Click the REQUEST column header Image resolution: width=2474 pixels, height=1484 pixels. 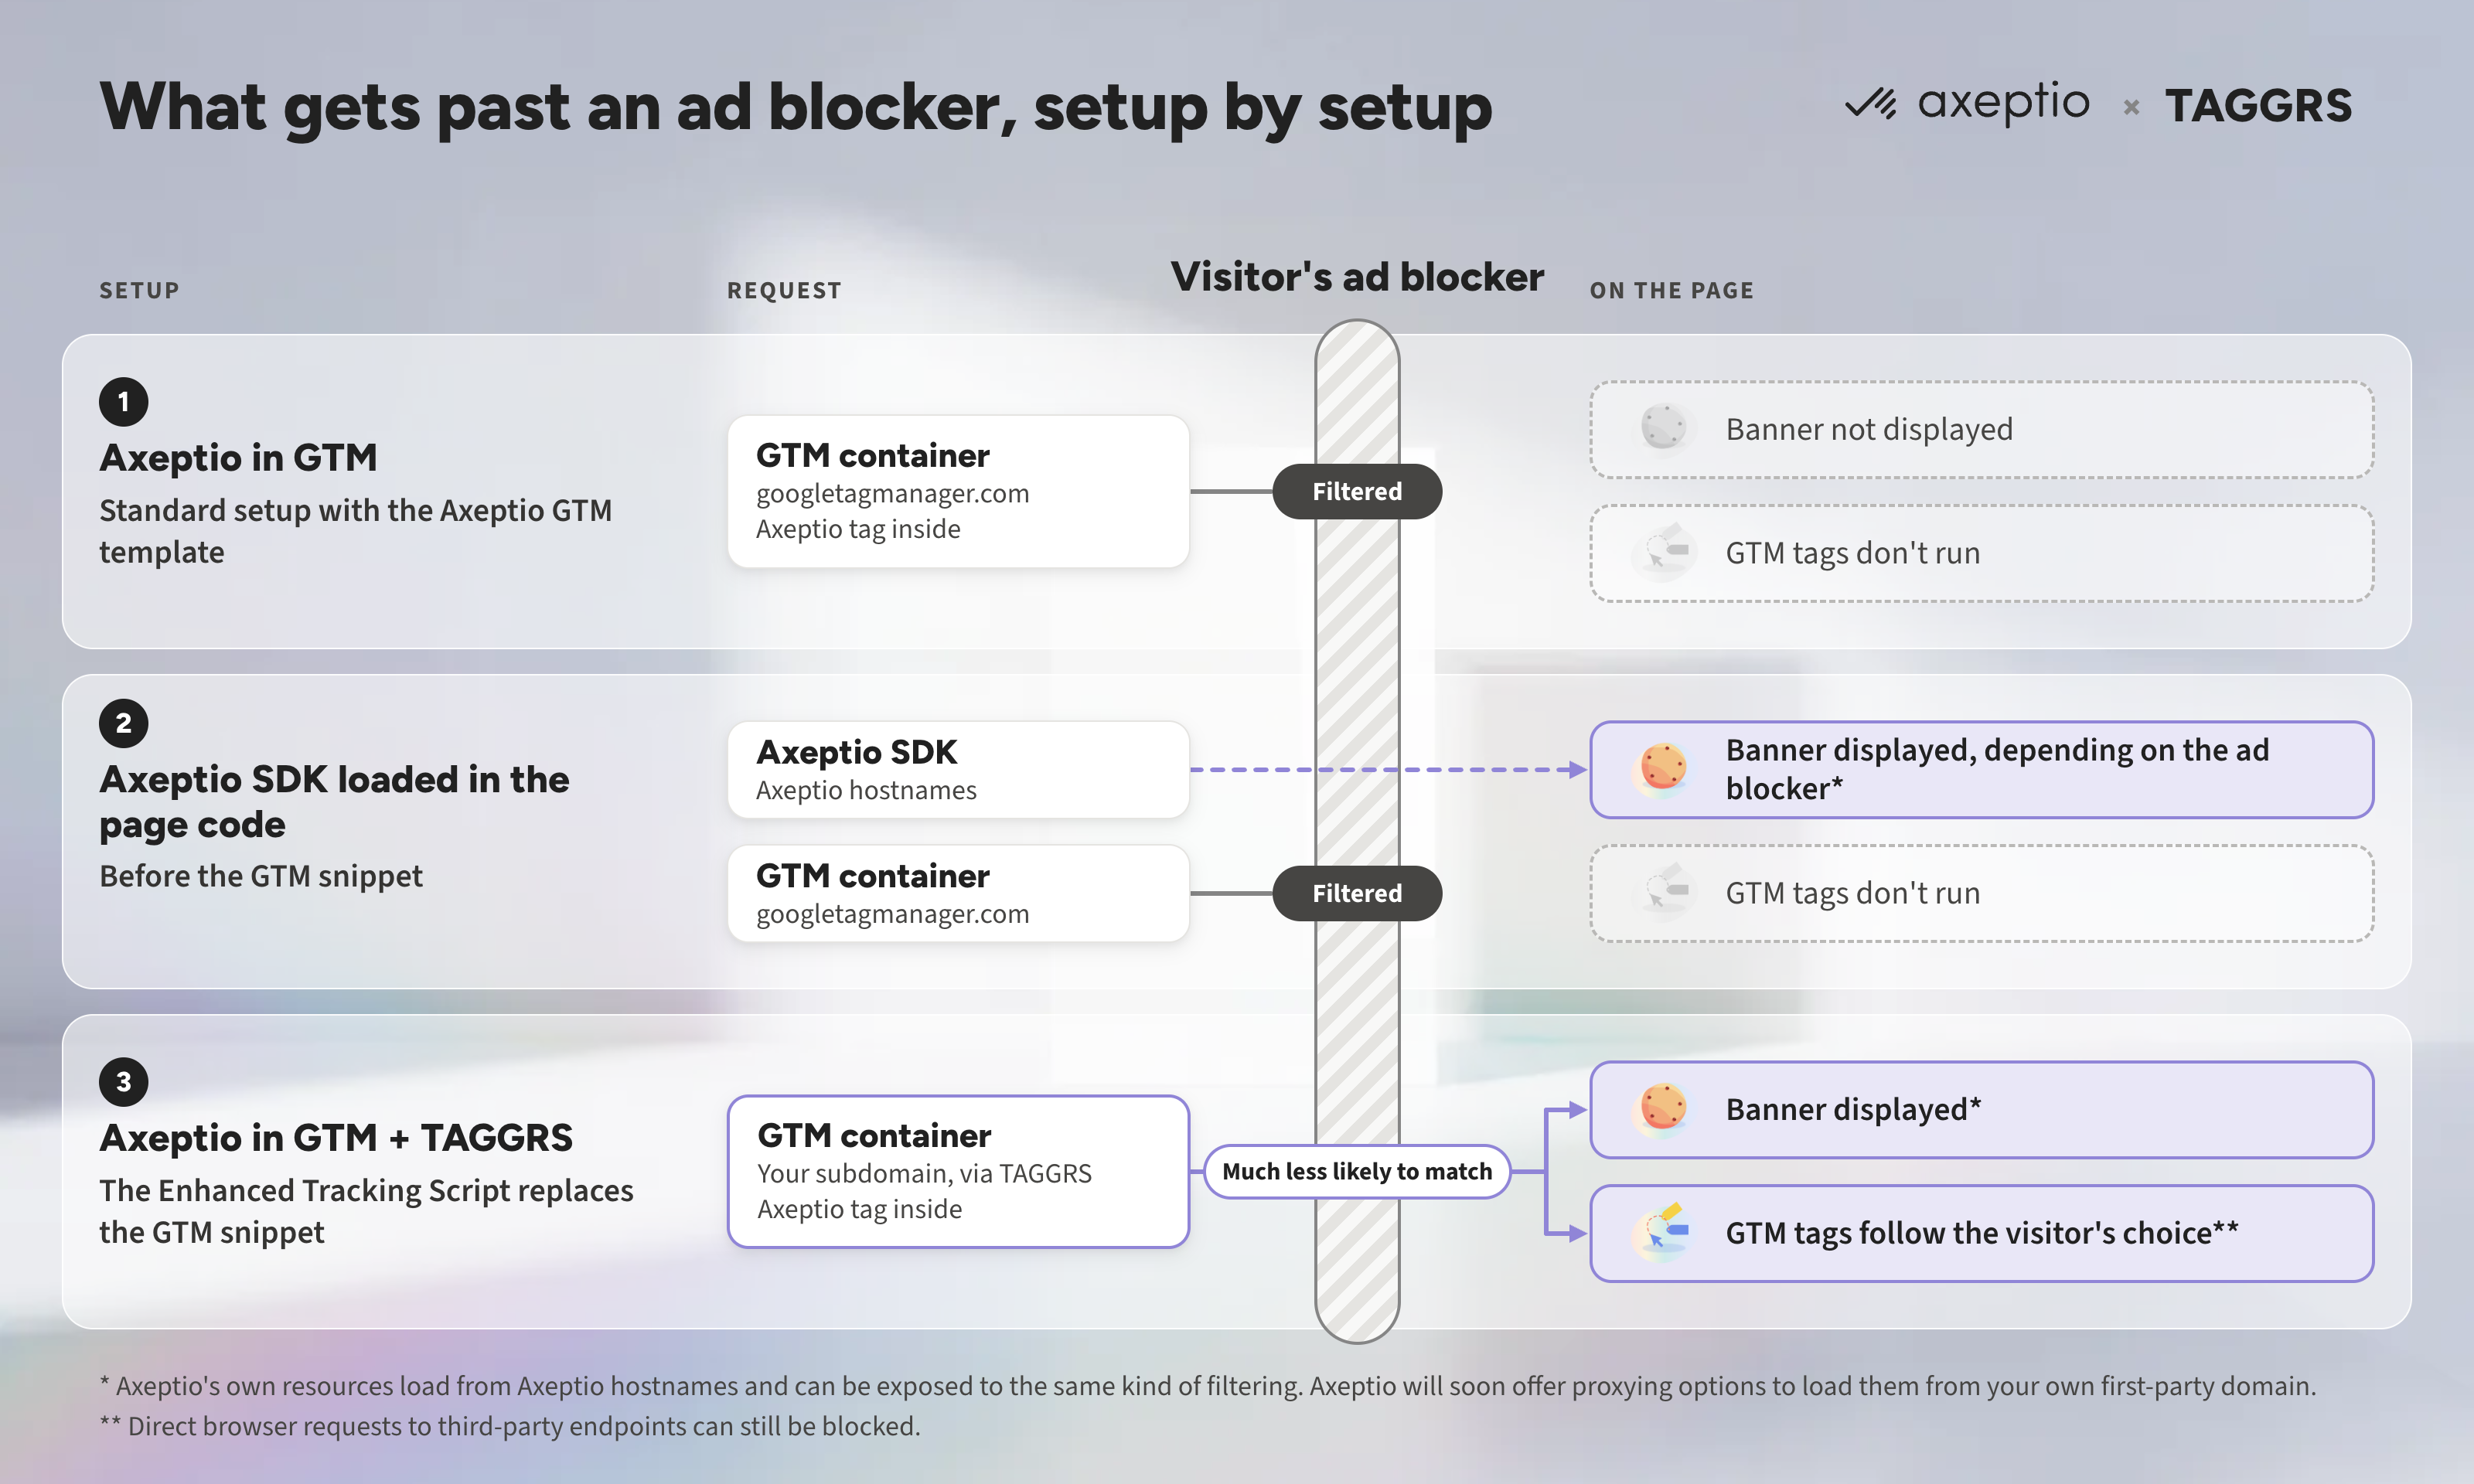[x=784, y=290]
